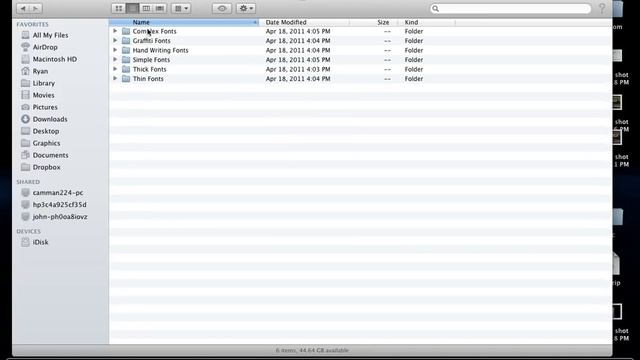Click the Hand Writing Fonts name

pyautogui.click(x=160, y=50)
